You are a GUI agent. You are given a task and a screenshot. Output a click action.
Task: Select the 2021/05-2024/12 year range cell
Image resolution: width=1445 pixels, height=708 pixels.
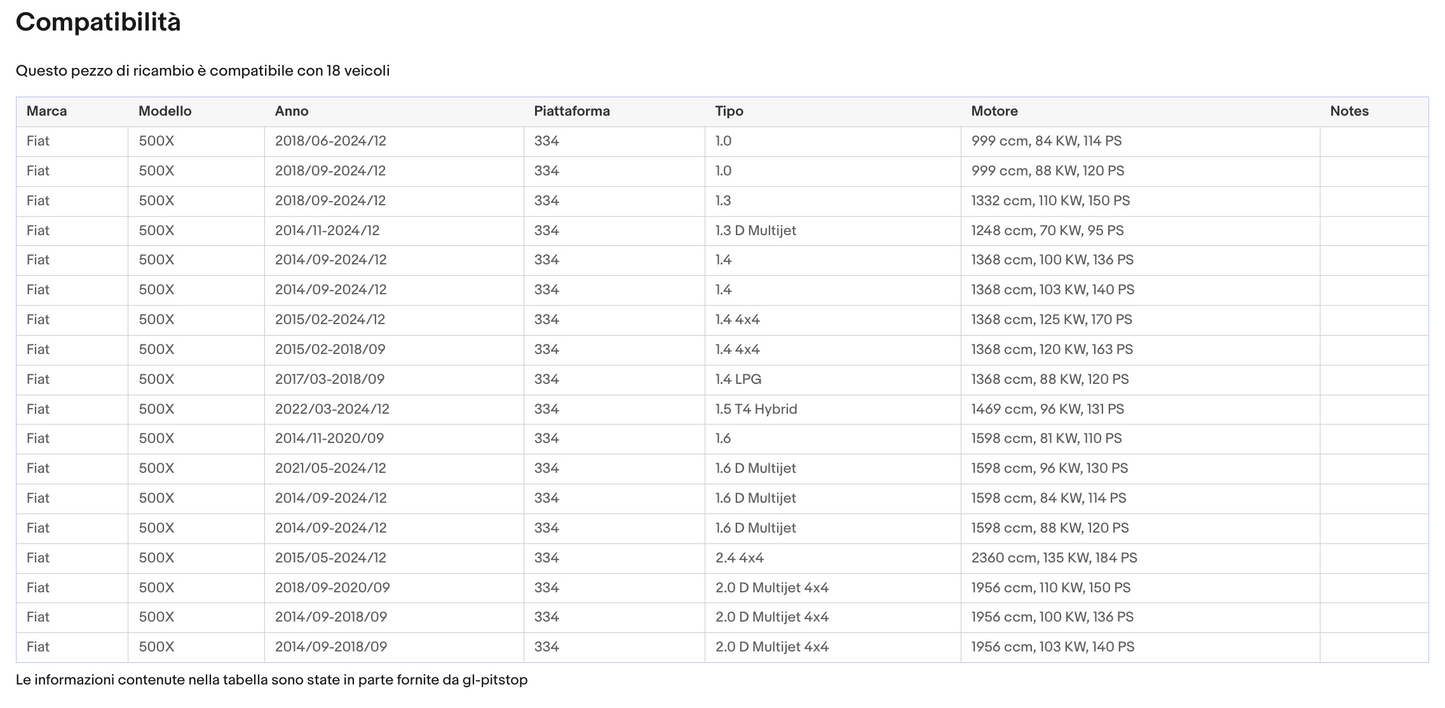[x=330, y=468]
